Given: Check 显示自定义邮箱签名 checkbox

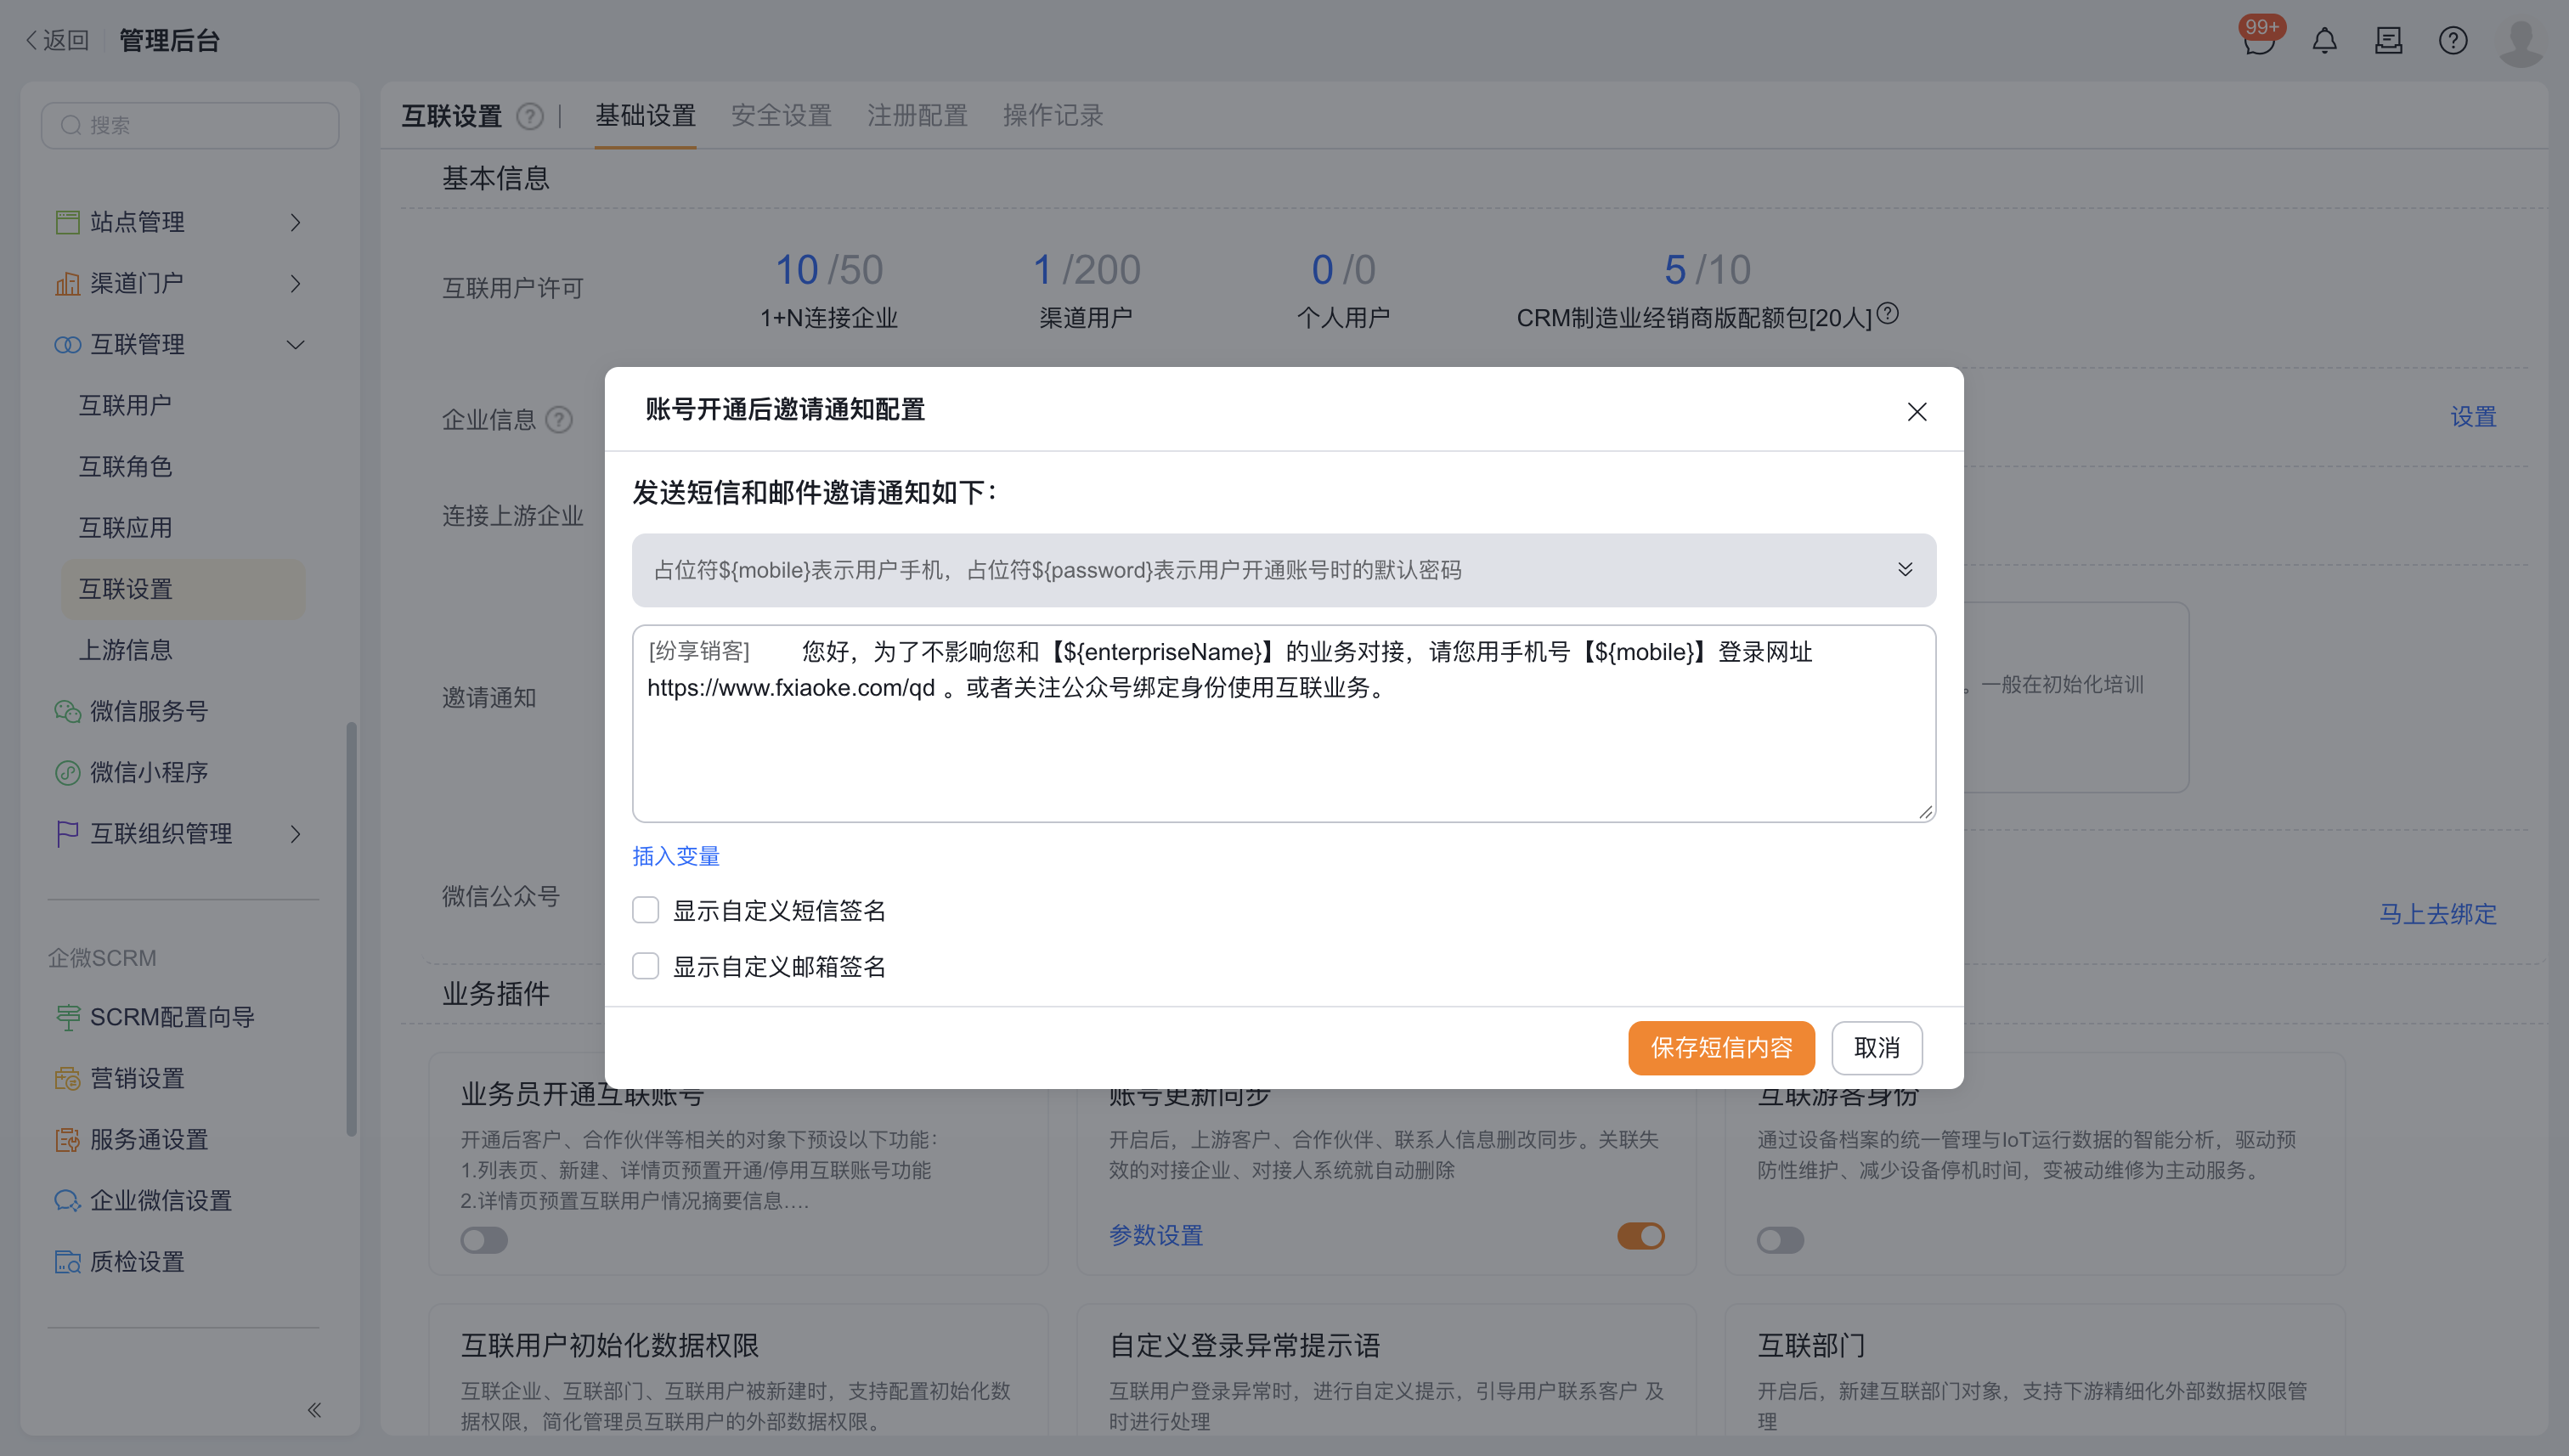Looking at the screenshot, I should coord(645,966).
